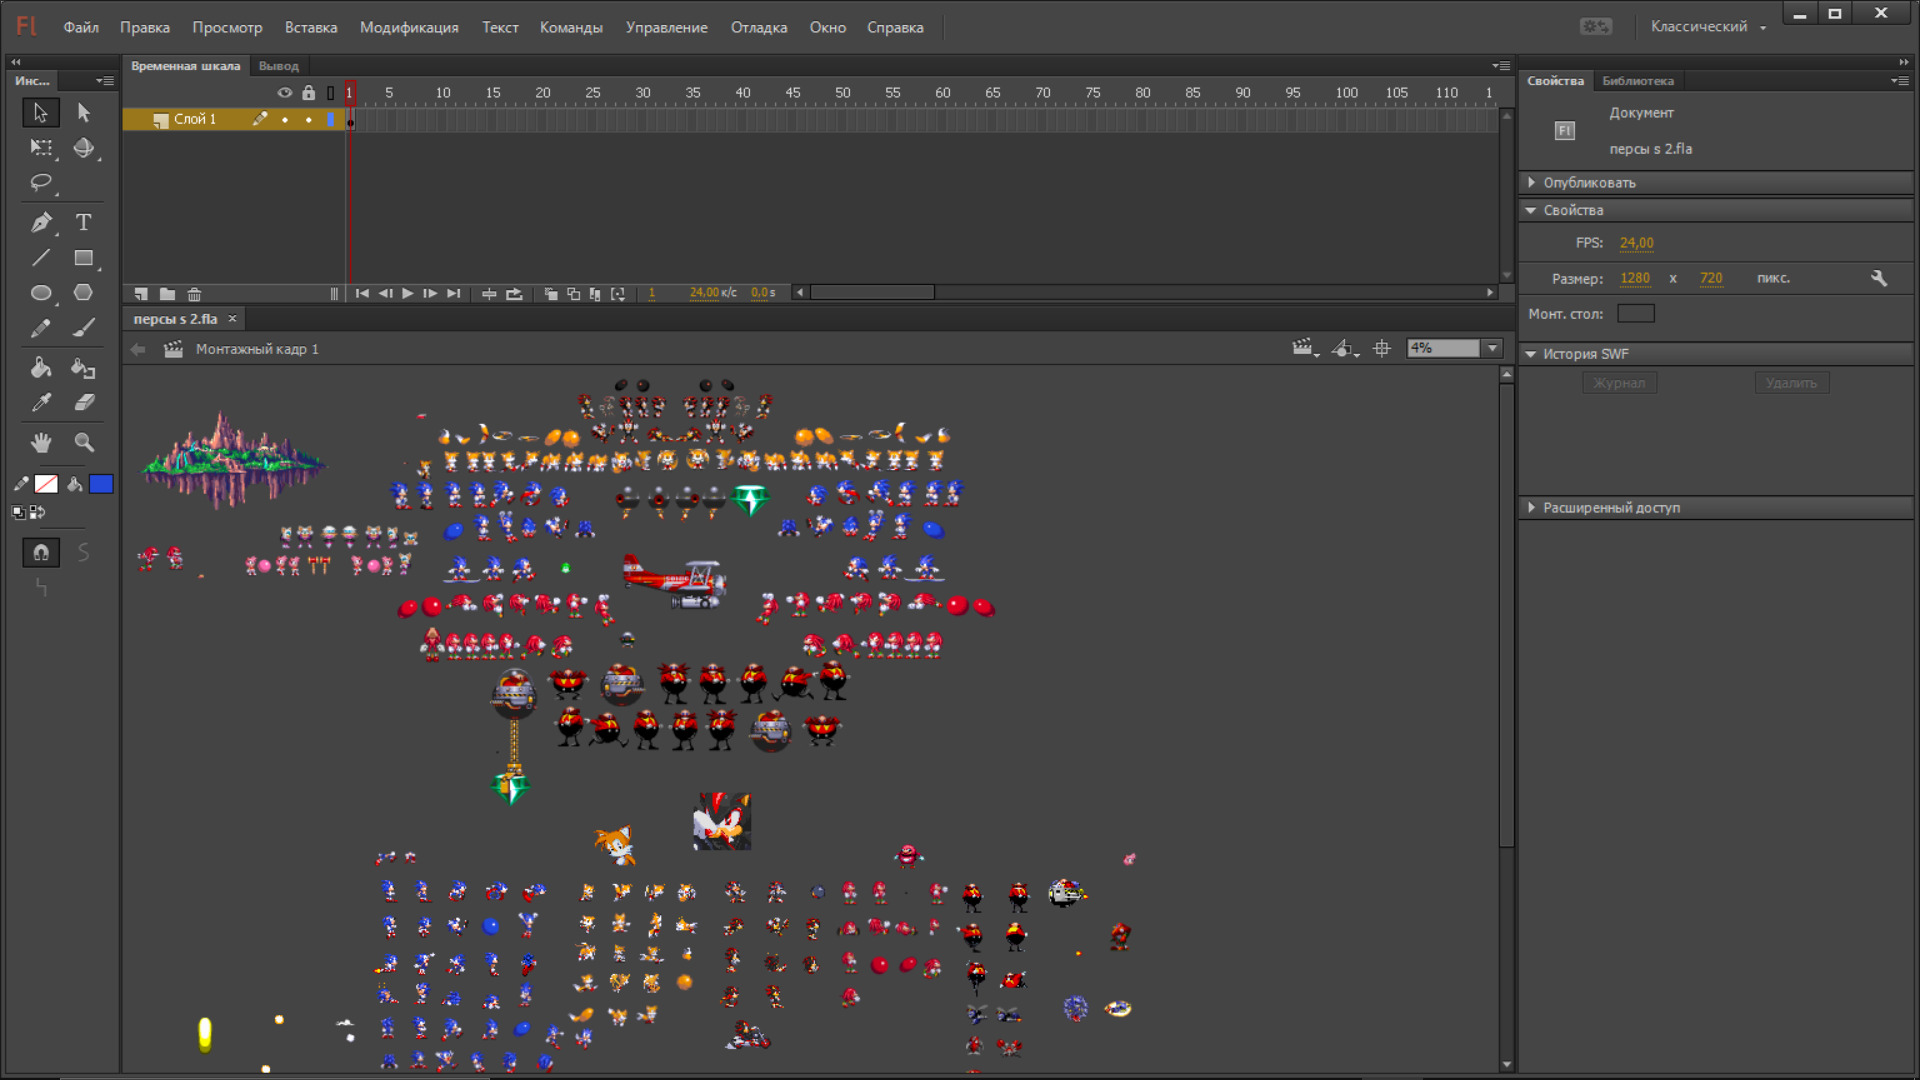The image size is (1920, 1080).
Task: Select the Text tool
Action: (x=84, y=222)
